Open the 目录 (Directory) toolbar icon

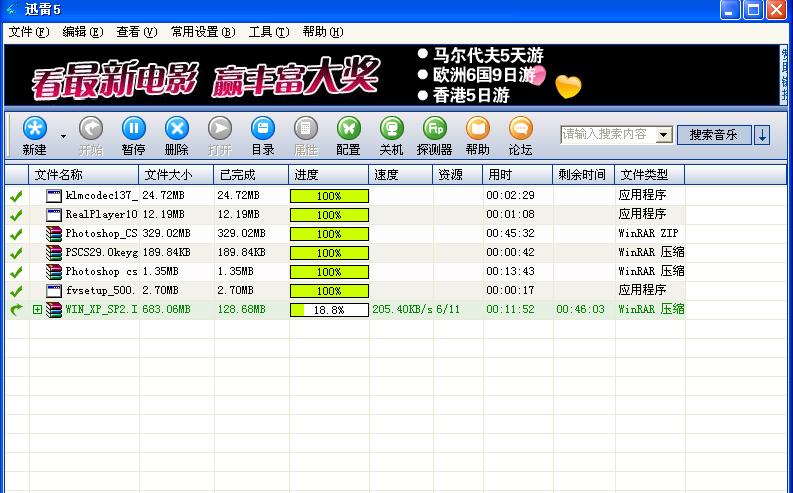tap(262, 128)
